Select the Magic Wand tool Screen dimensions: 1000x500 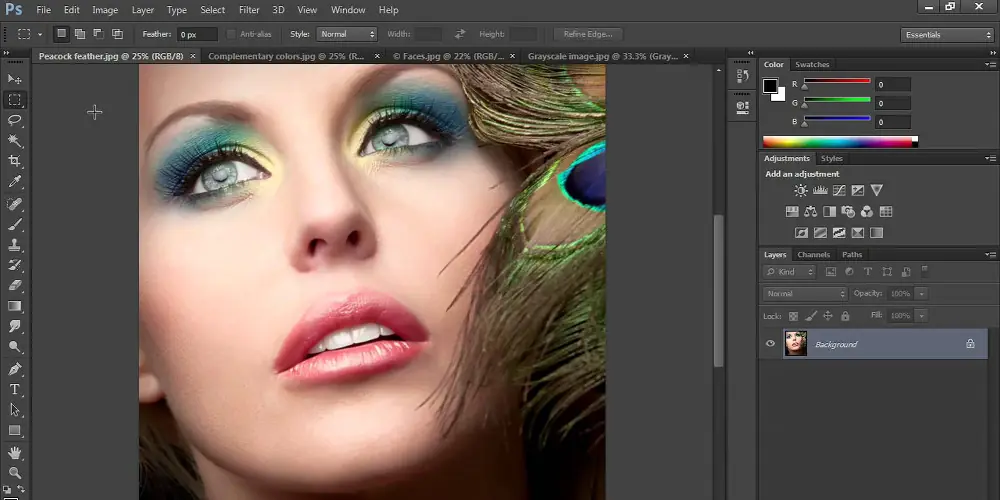tap(15, 141)
